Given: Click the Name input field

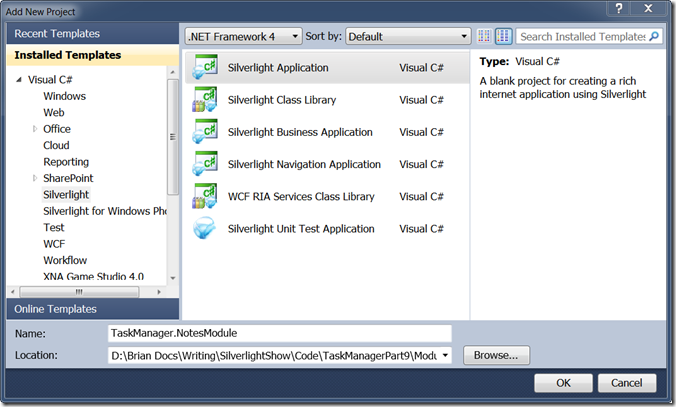Looking at the screenshot, I should (279, 333).
